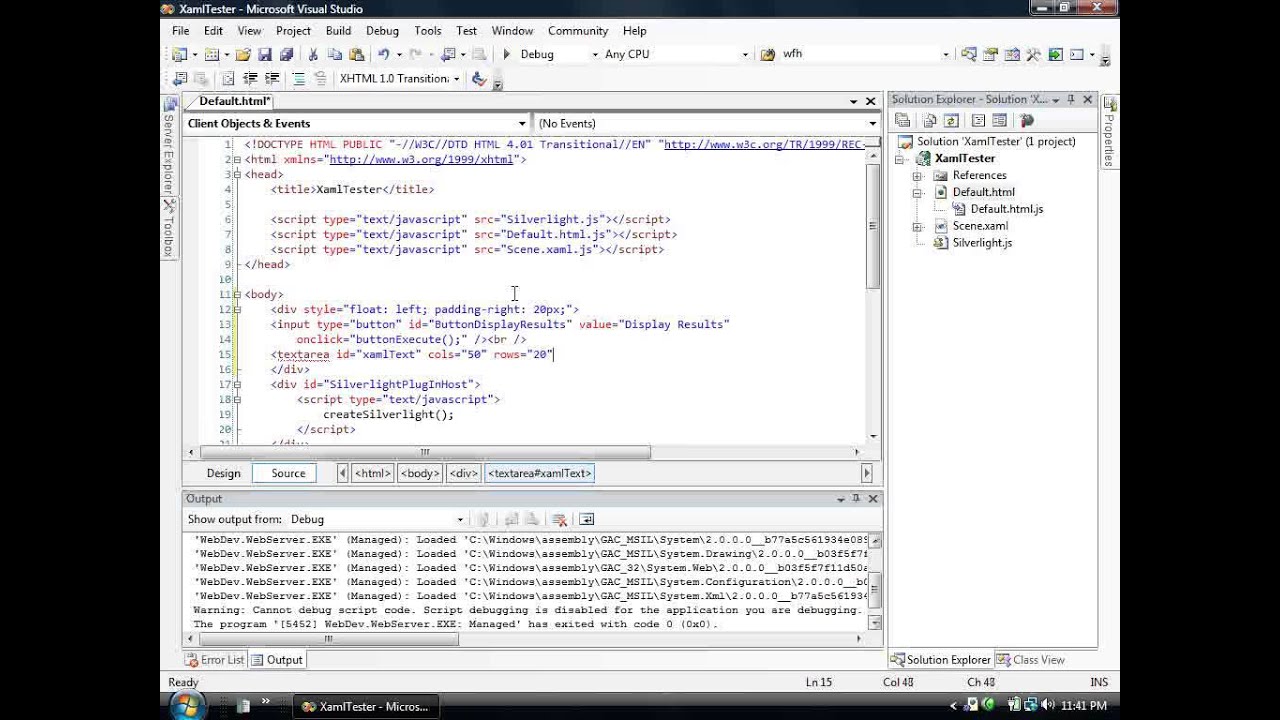Undo the last action with the Undo icon
This screenshot has height=720, width=1280.
click(x=383, y=54)
